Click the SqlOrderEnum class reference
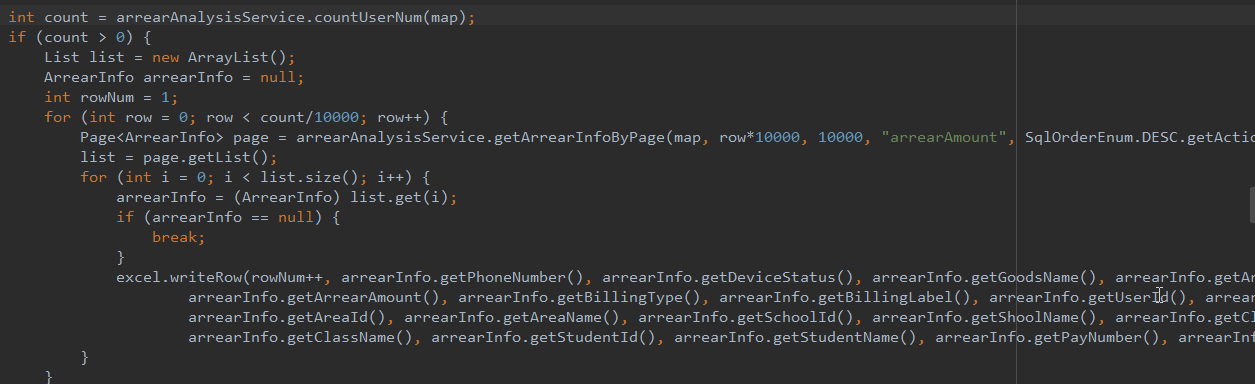The image size is (1255, 384). (1078, 137)
